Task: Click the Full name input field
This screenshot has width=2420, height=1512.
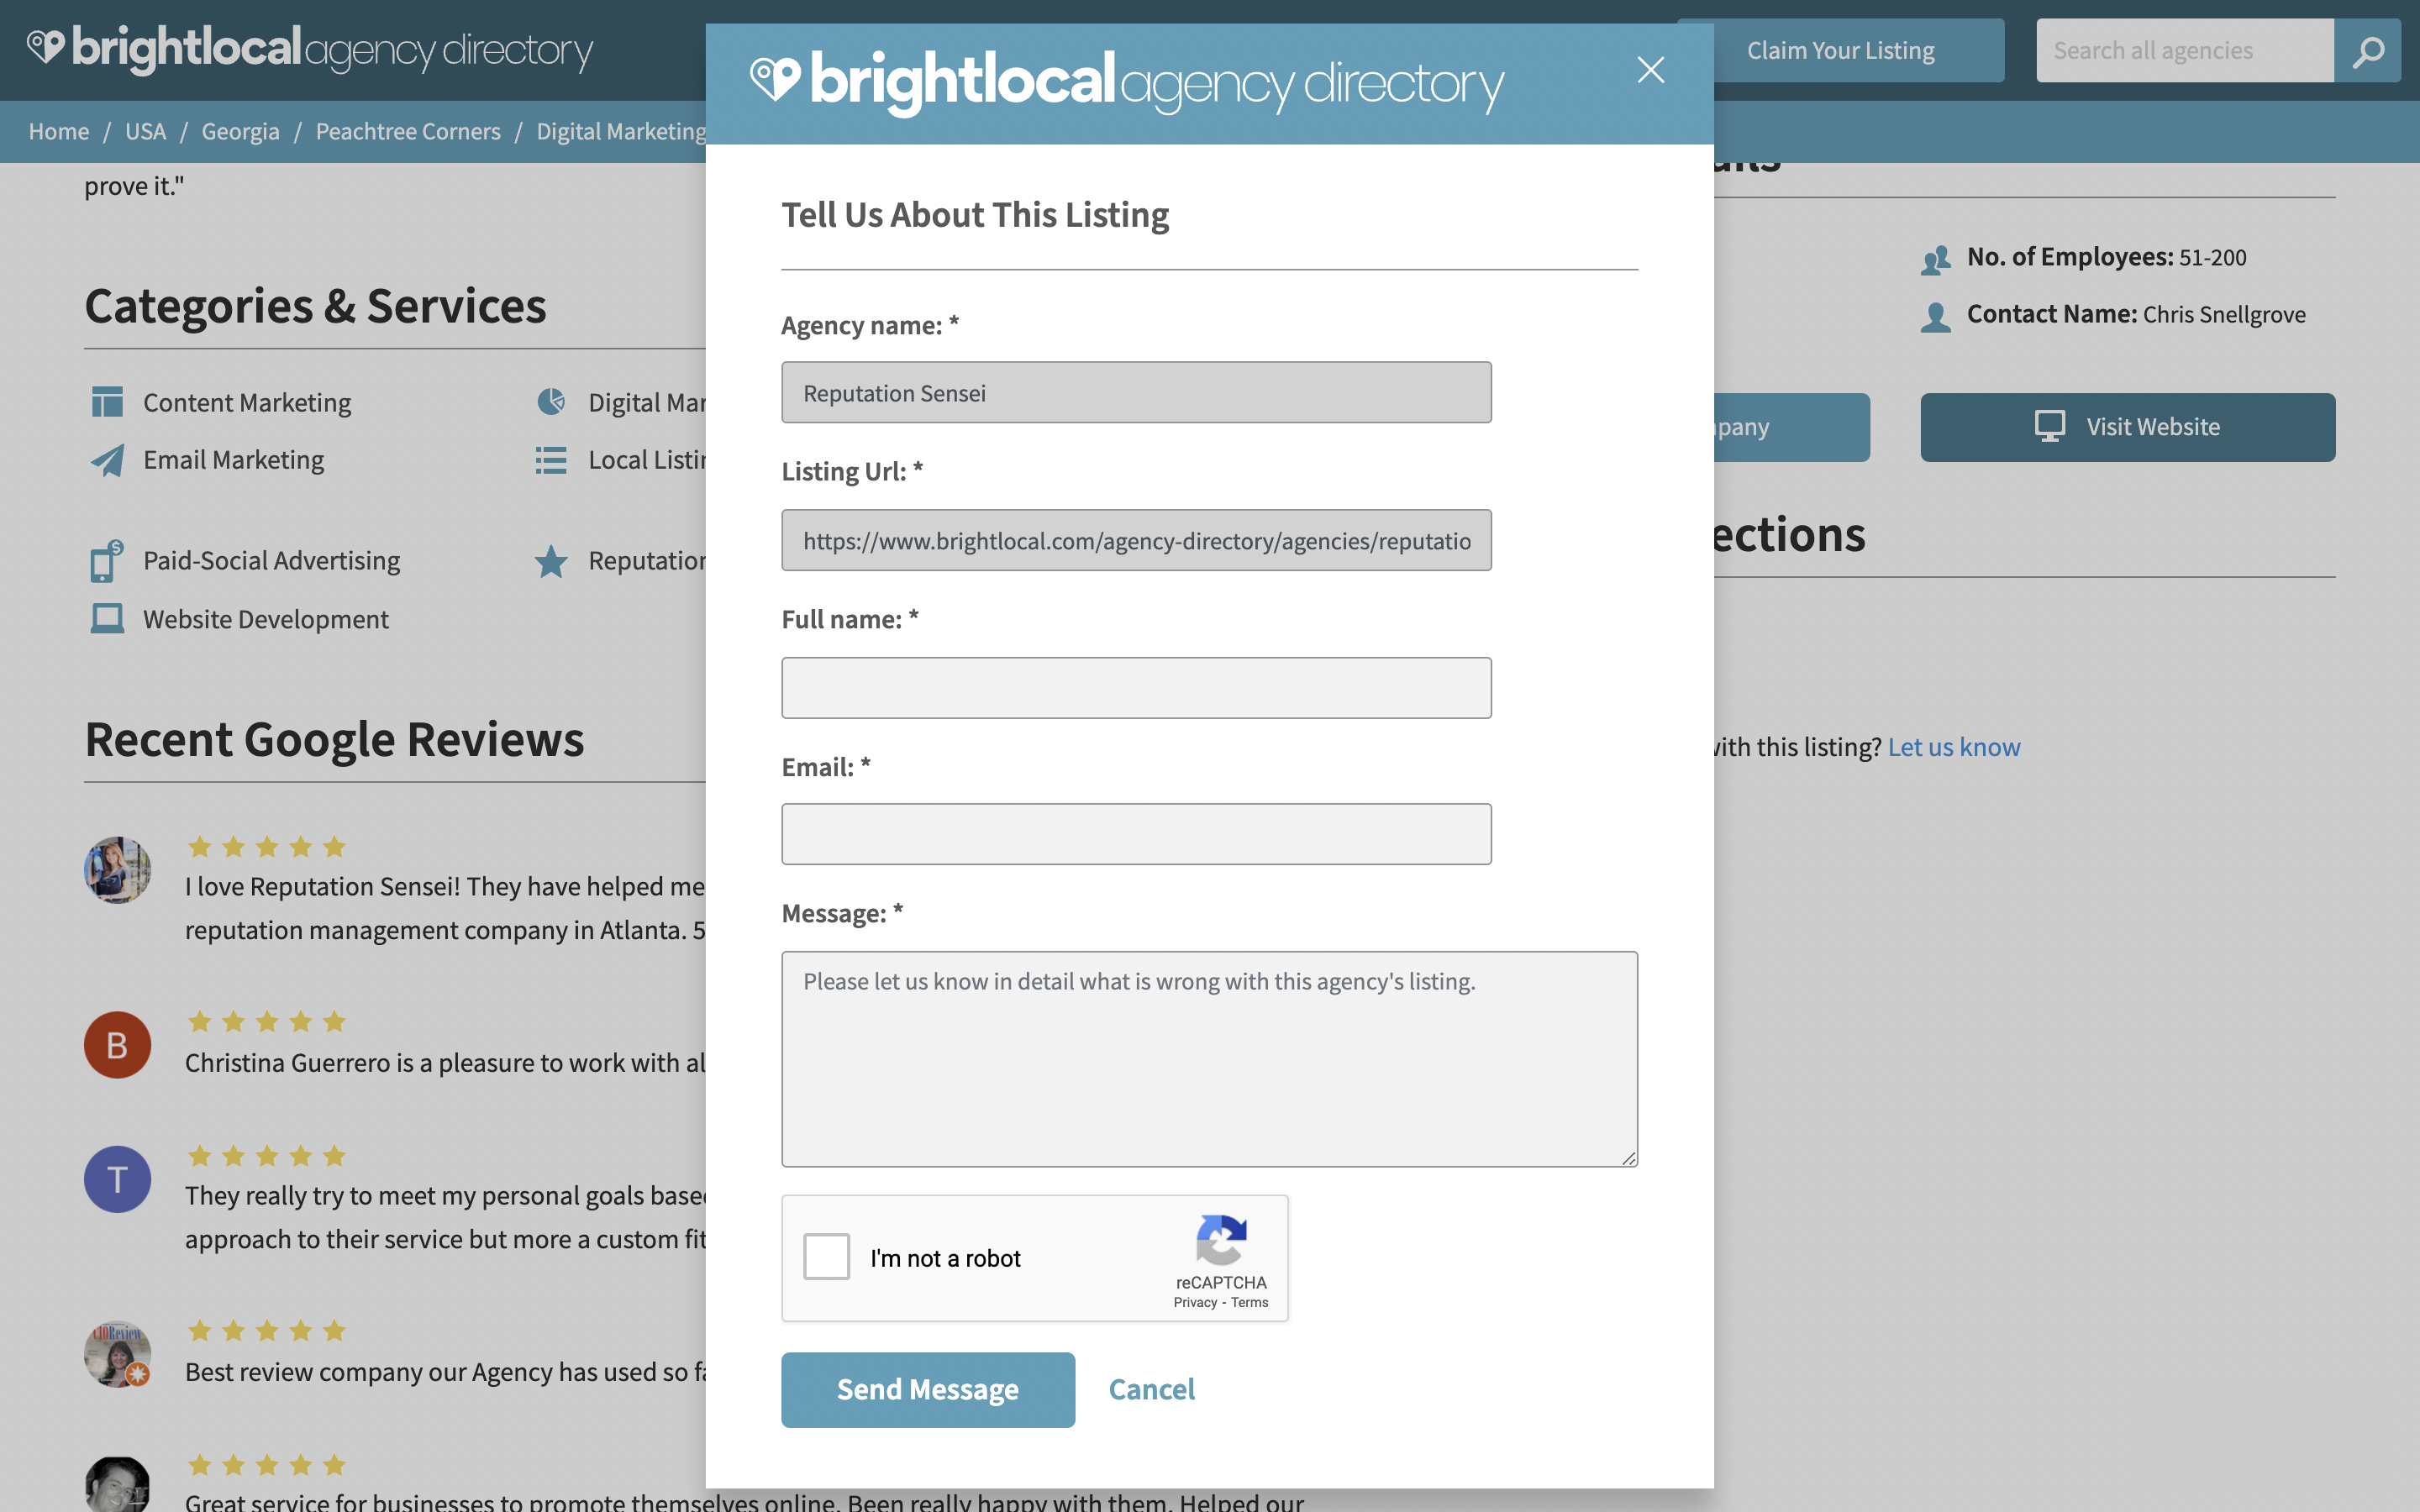Action: coord(1136,688)
